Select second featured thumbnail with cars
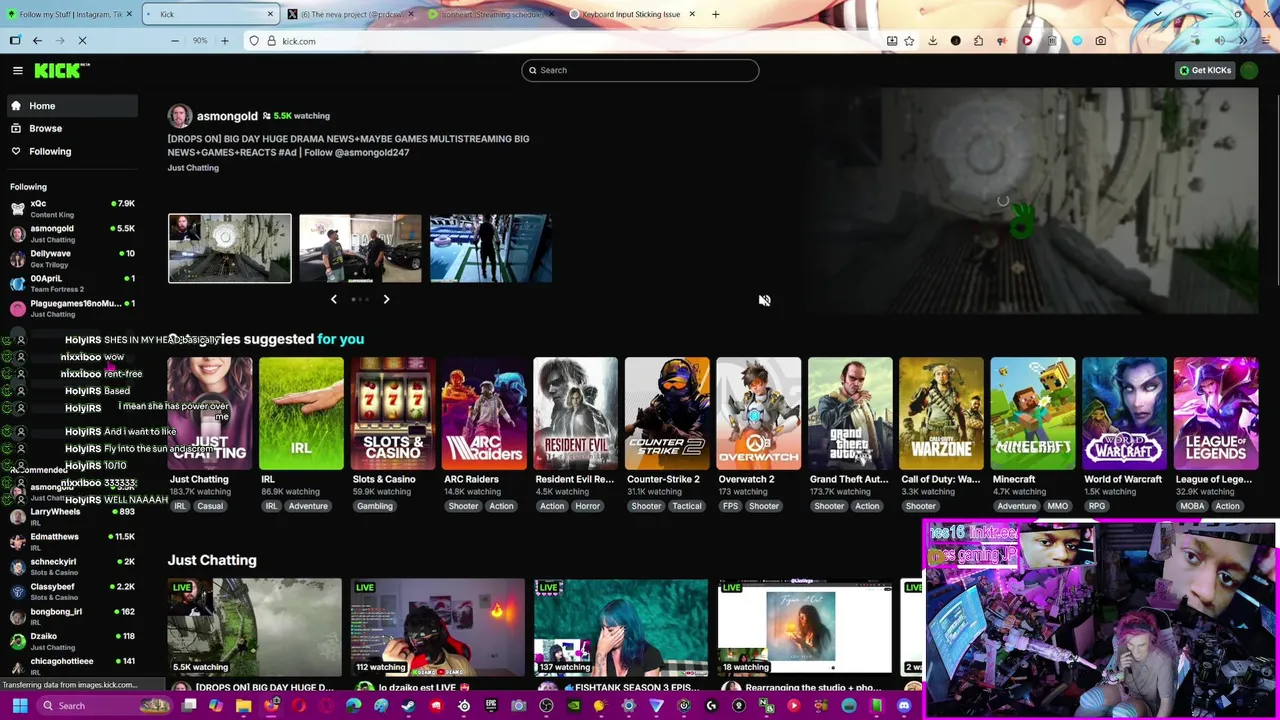1280x720 pixels. coord(360,248)
